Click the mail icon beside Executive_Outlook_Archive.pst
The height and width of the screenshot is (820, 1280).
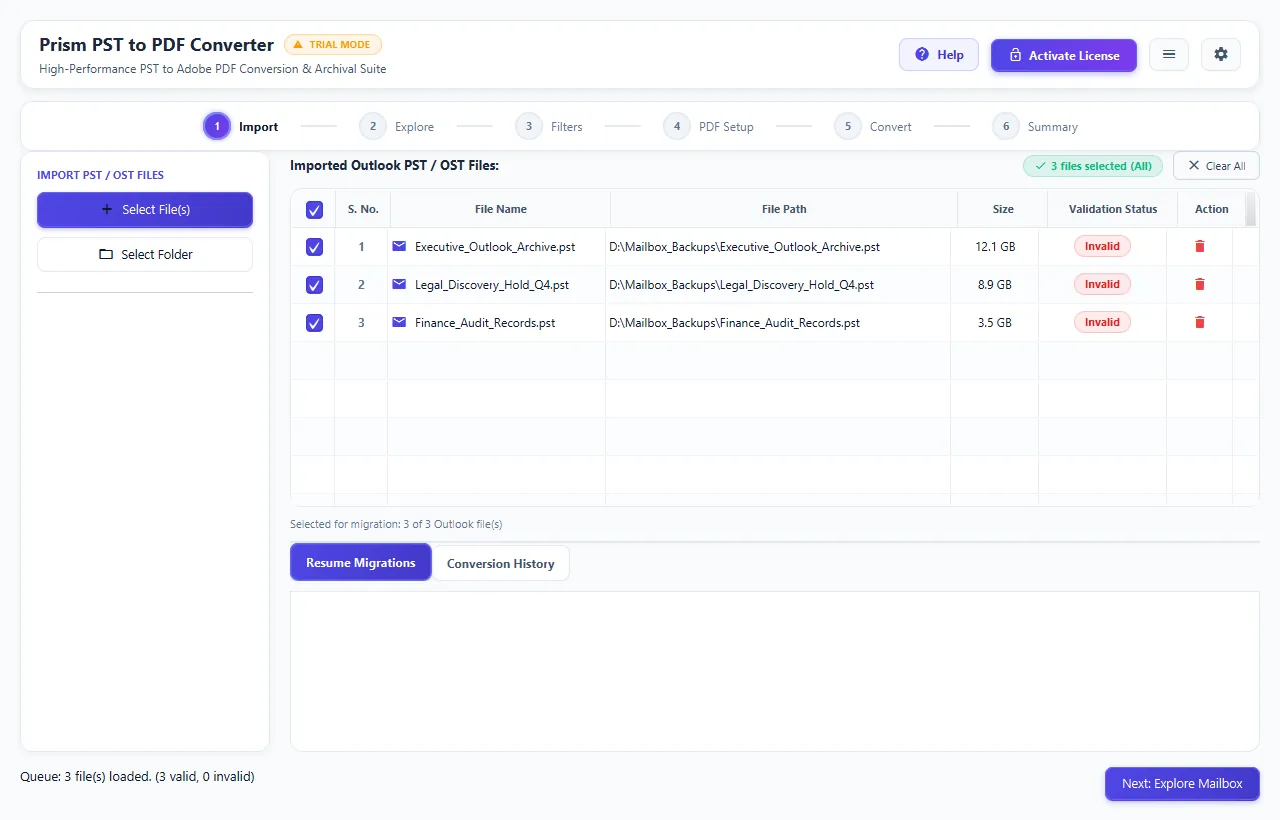[399, 246]
